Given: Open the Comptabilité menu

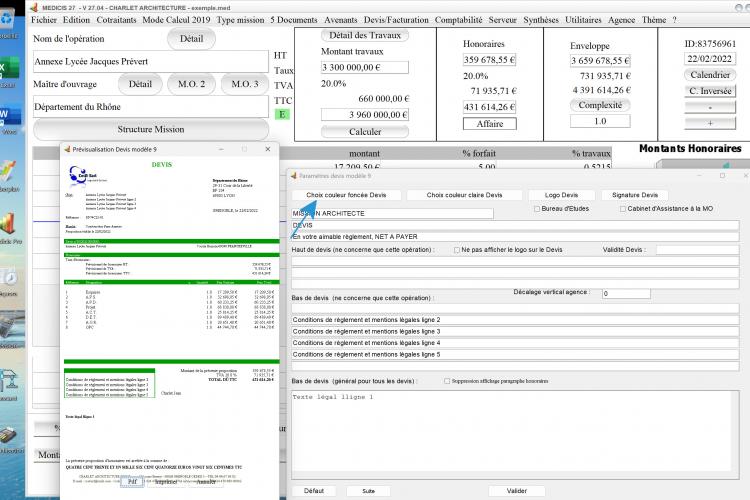Looking at the screenshot, I should [x=458, y=20].
